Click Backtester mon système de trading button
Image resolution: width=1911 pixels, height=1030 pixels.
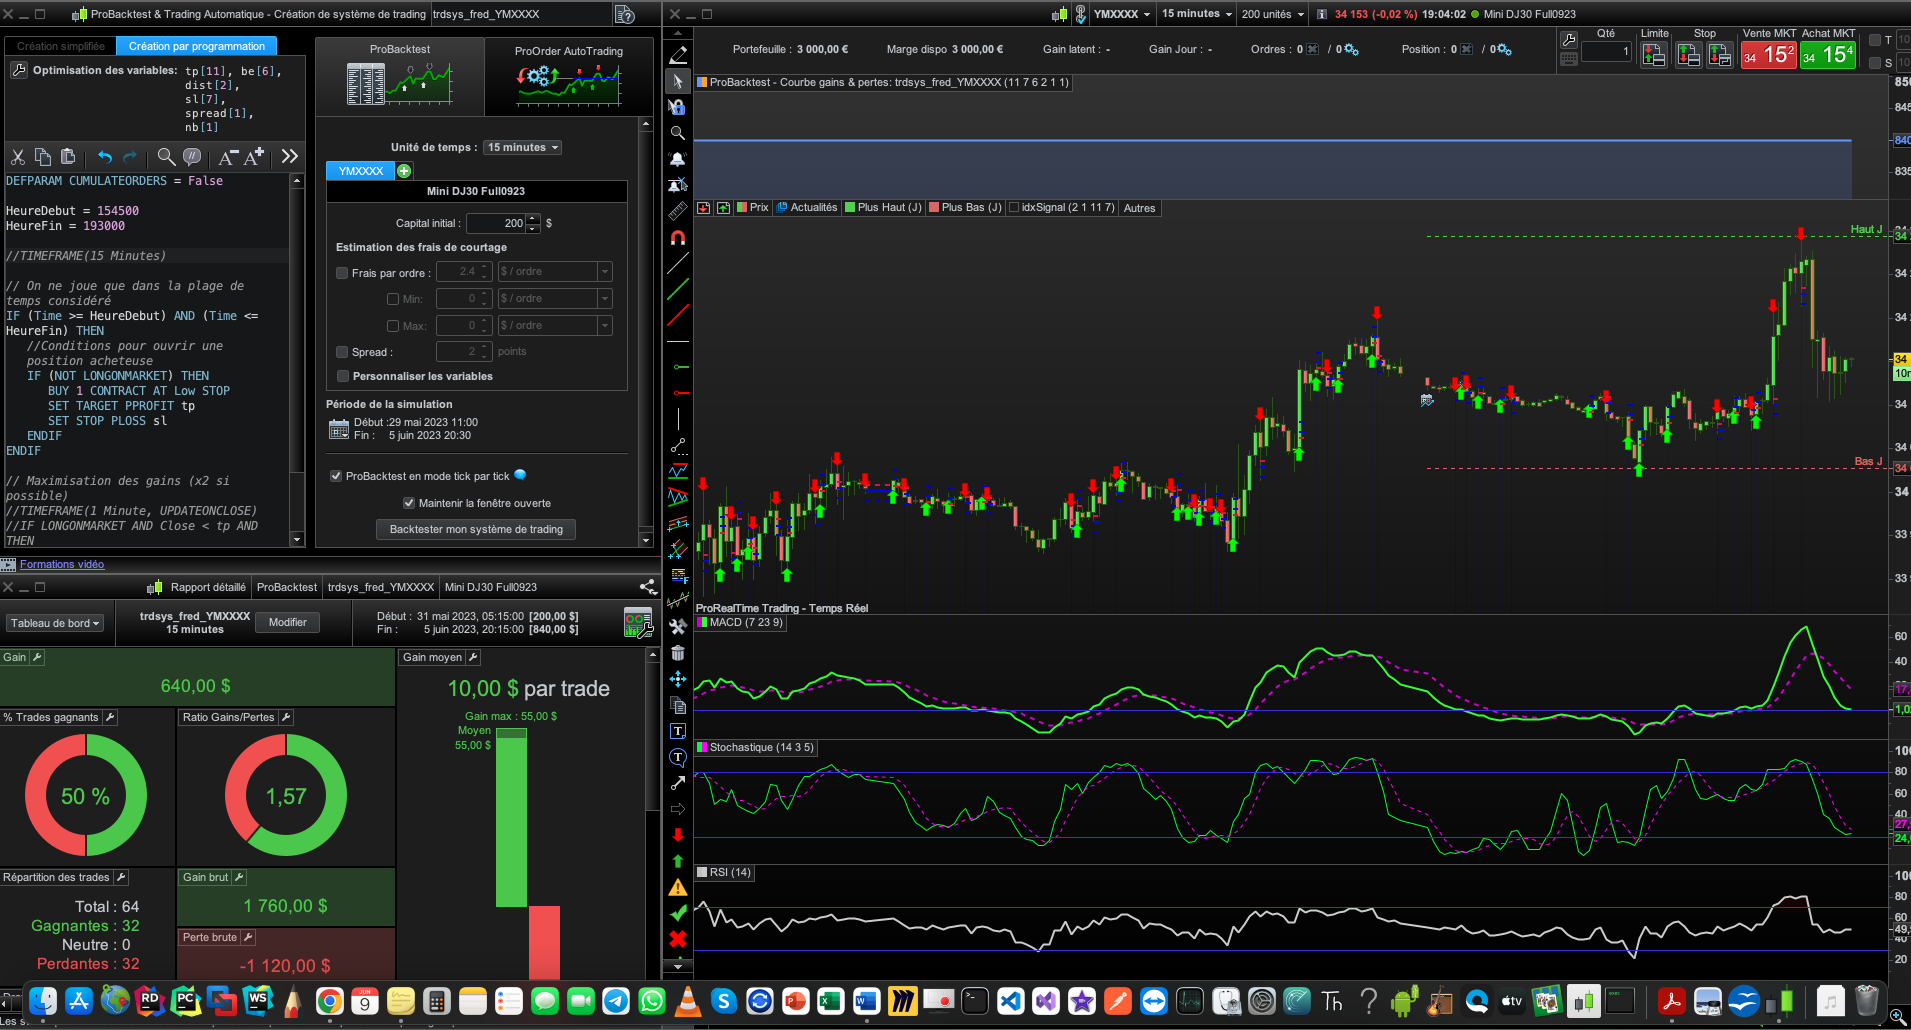[476, 529]
